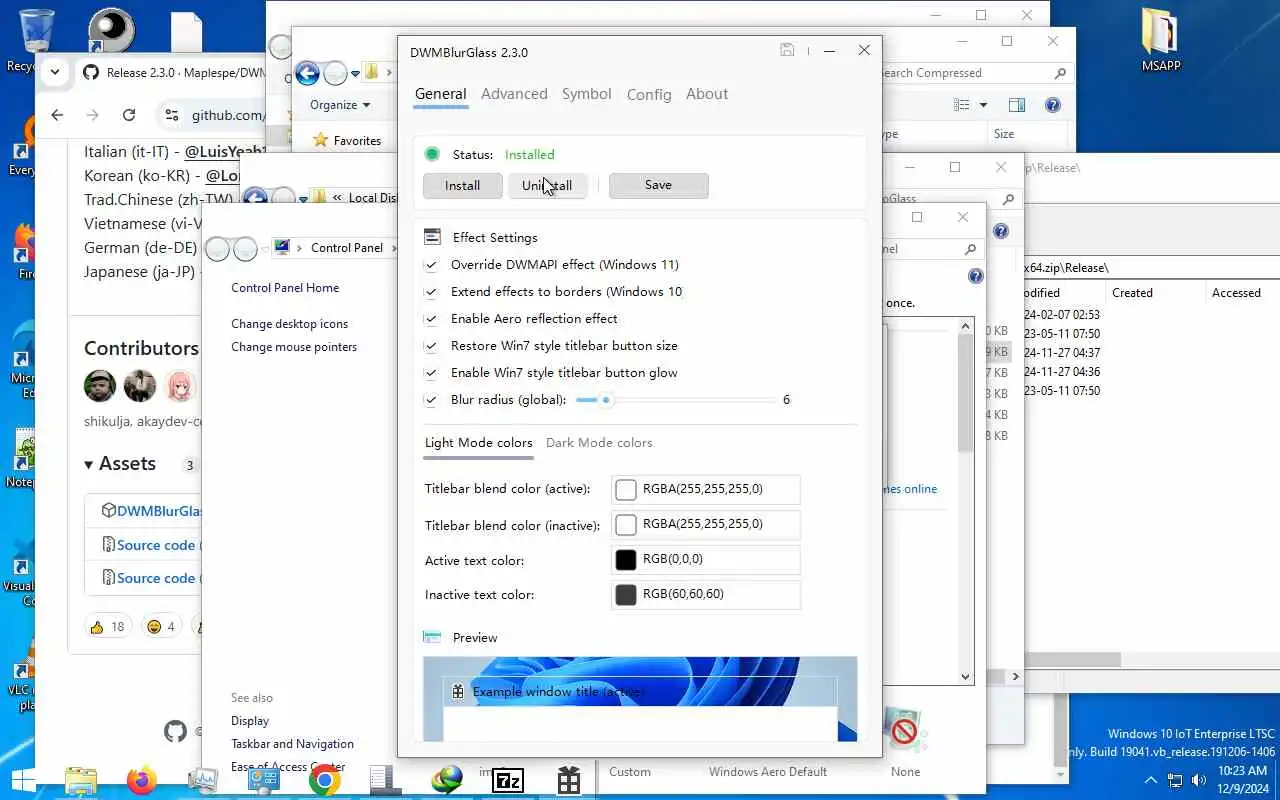Open 7-Zip from the taskbar
The image size is (1280, 800).
tap(508, 780)
